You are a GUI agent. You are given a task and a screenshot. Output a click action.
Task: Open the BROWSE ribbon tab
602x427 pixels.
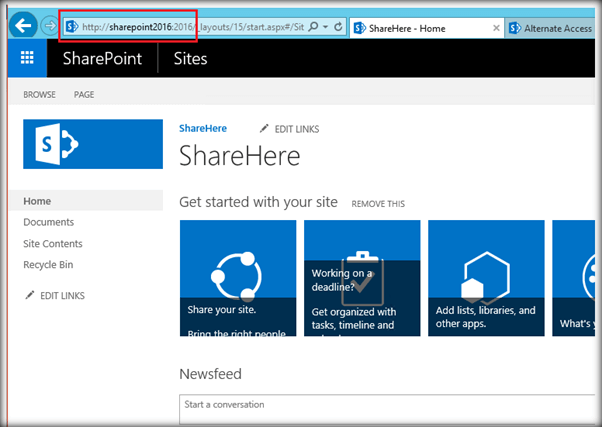click(39, 94)
